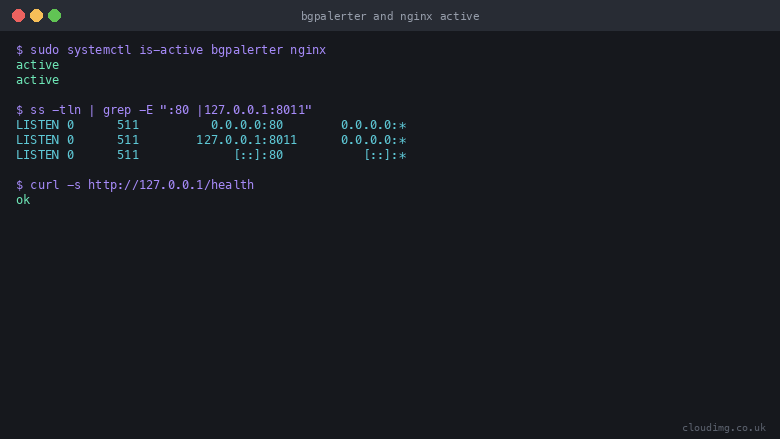This screenshot has height=439, width=780.
Task: Click '0.0.0.0:*' in the 127.0.0.1:8011 row
Action: click(374, 140)
